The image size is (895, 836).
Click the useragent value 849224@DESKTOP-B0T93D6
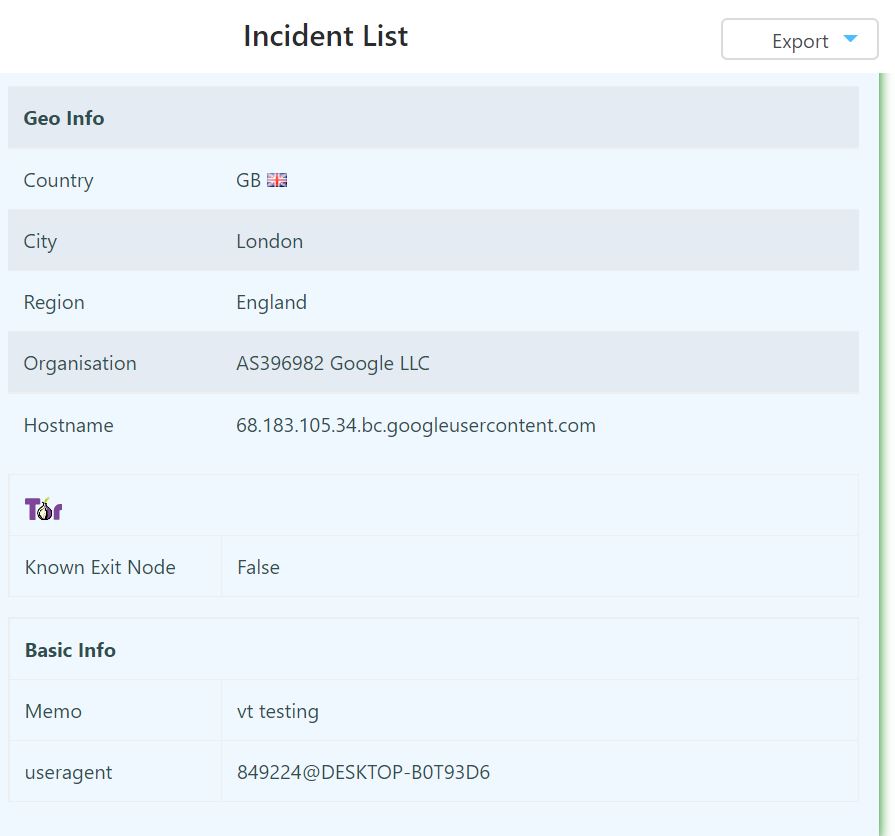[x=363, y=772]
